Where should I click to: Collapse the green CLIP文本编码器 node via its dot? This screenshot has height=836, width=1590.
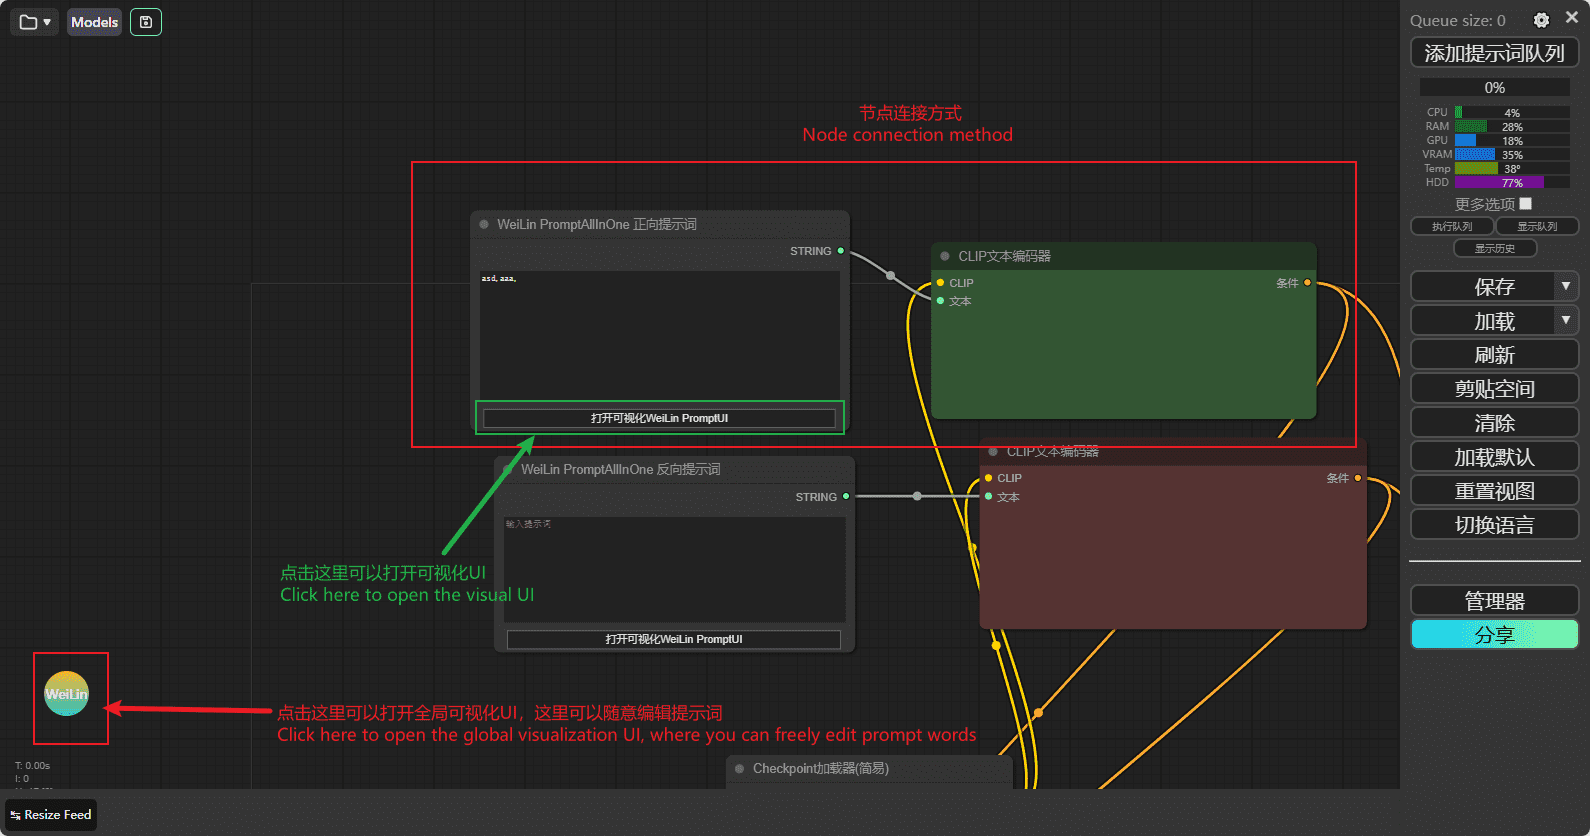945,256
